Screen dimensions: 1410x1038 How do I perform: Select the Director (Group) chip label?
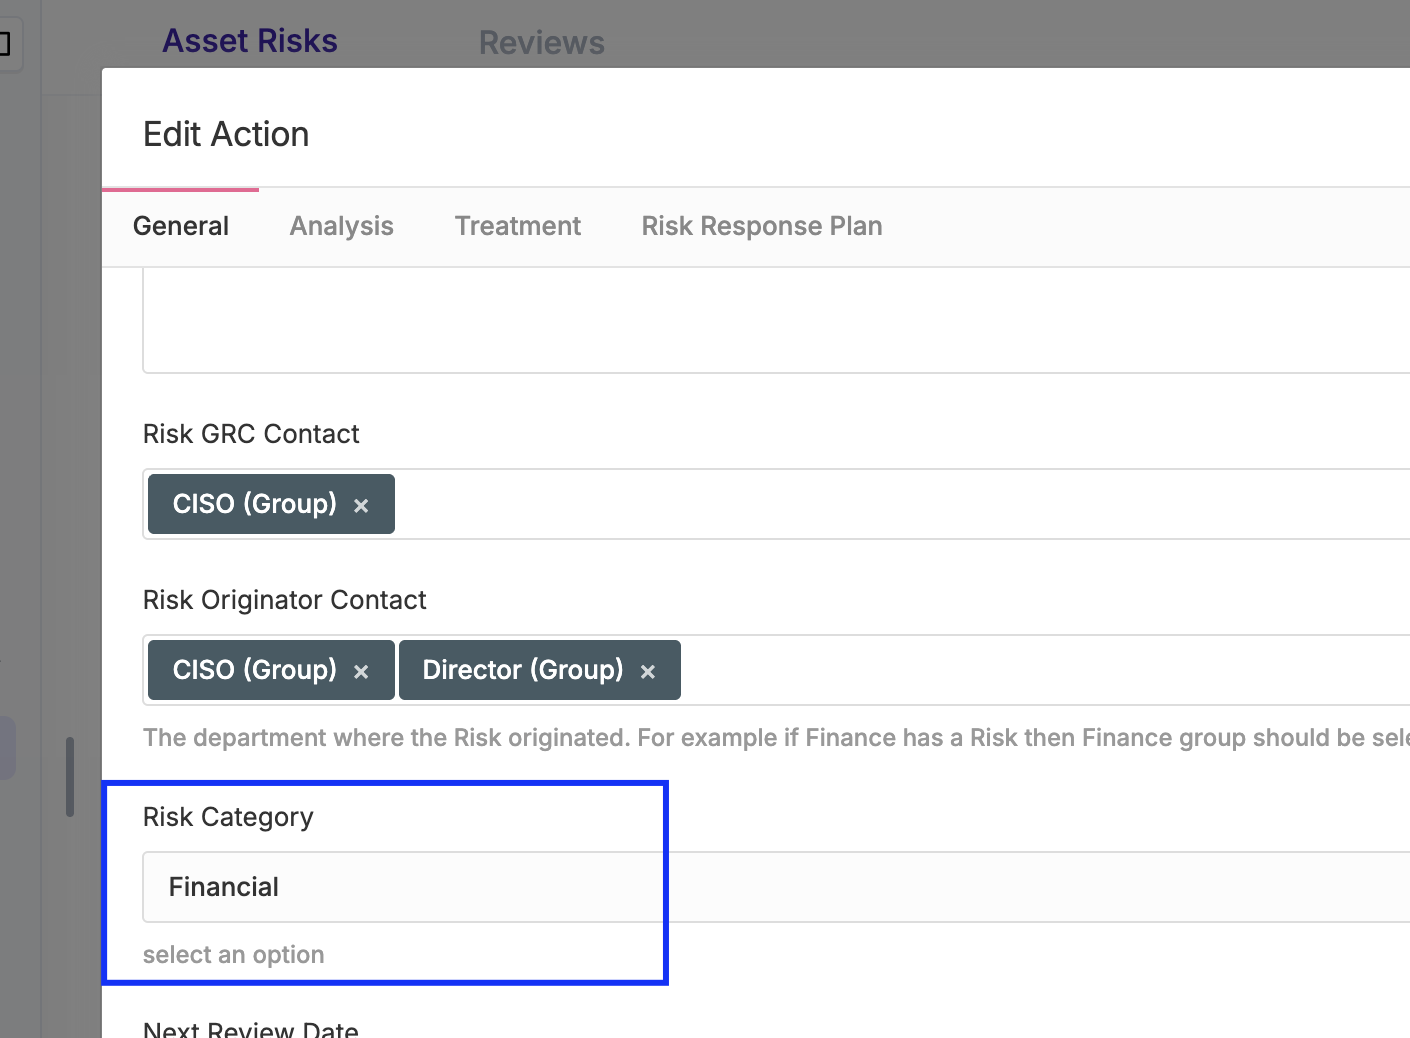[x=522, y=670]
